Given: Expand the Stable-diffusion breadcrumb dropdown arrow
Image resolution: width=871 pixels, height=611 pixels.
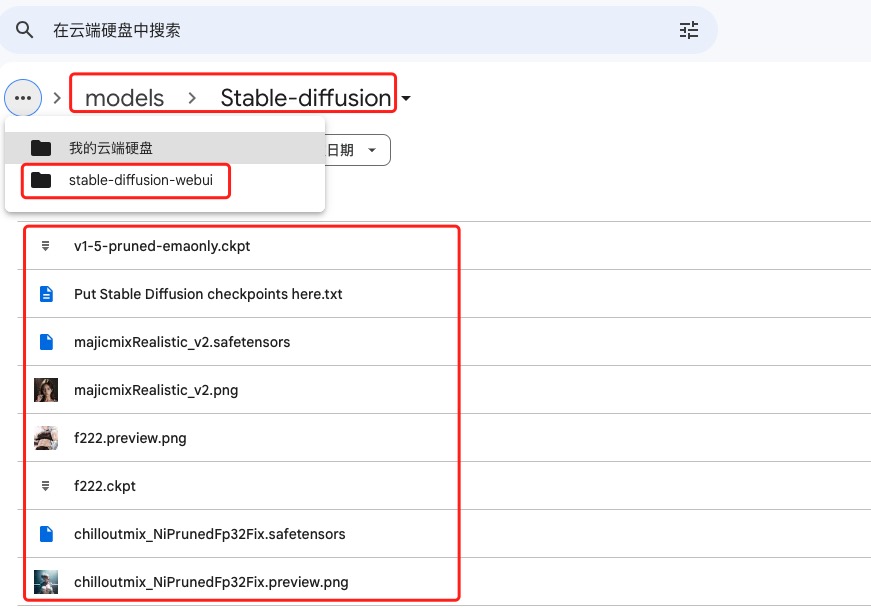Looking at the screenshot, I should tap(406, 98).
